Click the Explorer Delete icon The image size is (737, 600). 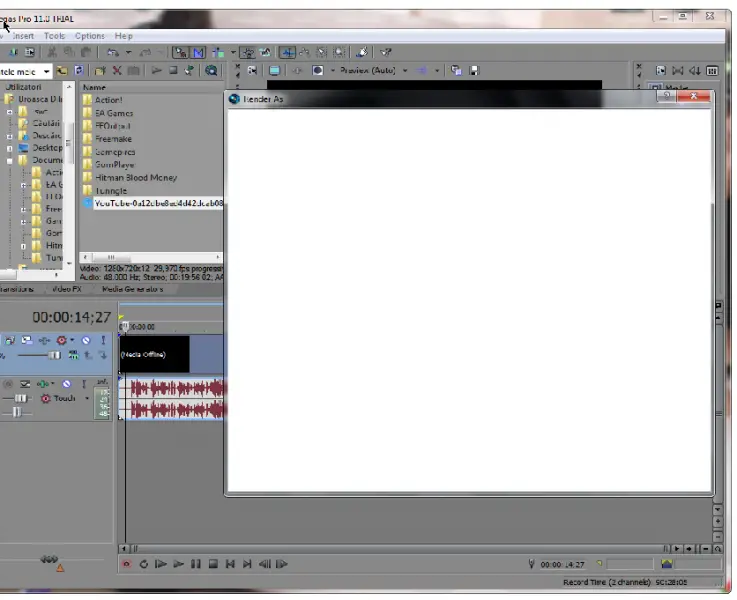pyautogui.click(x=117, y=70)
